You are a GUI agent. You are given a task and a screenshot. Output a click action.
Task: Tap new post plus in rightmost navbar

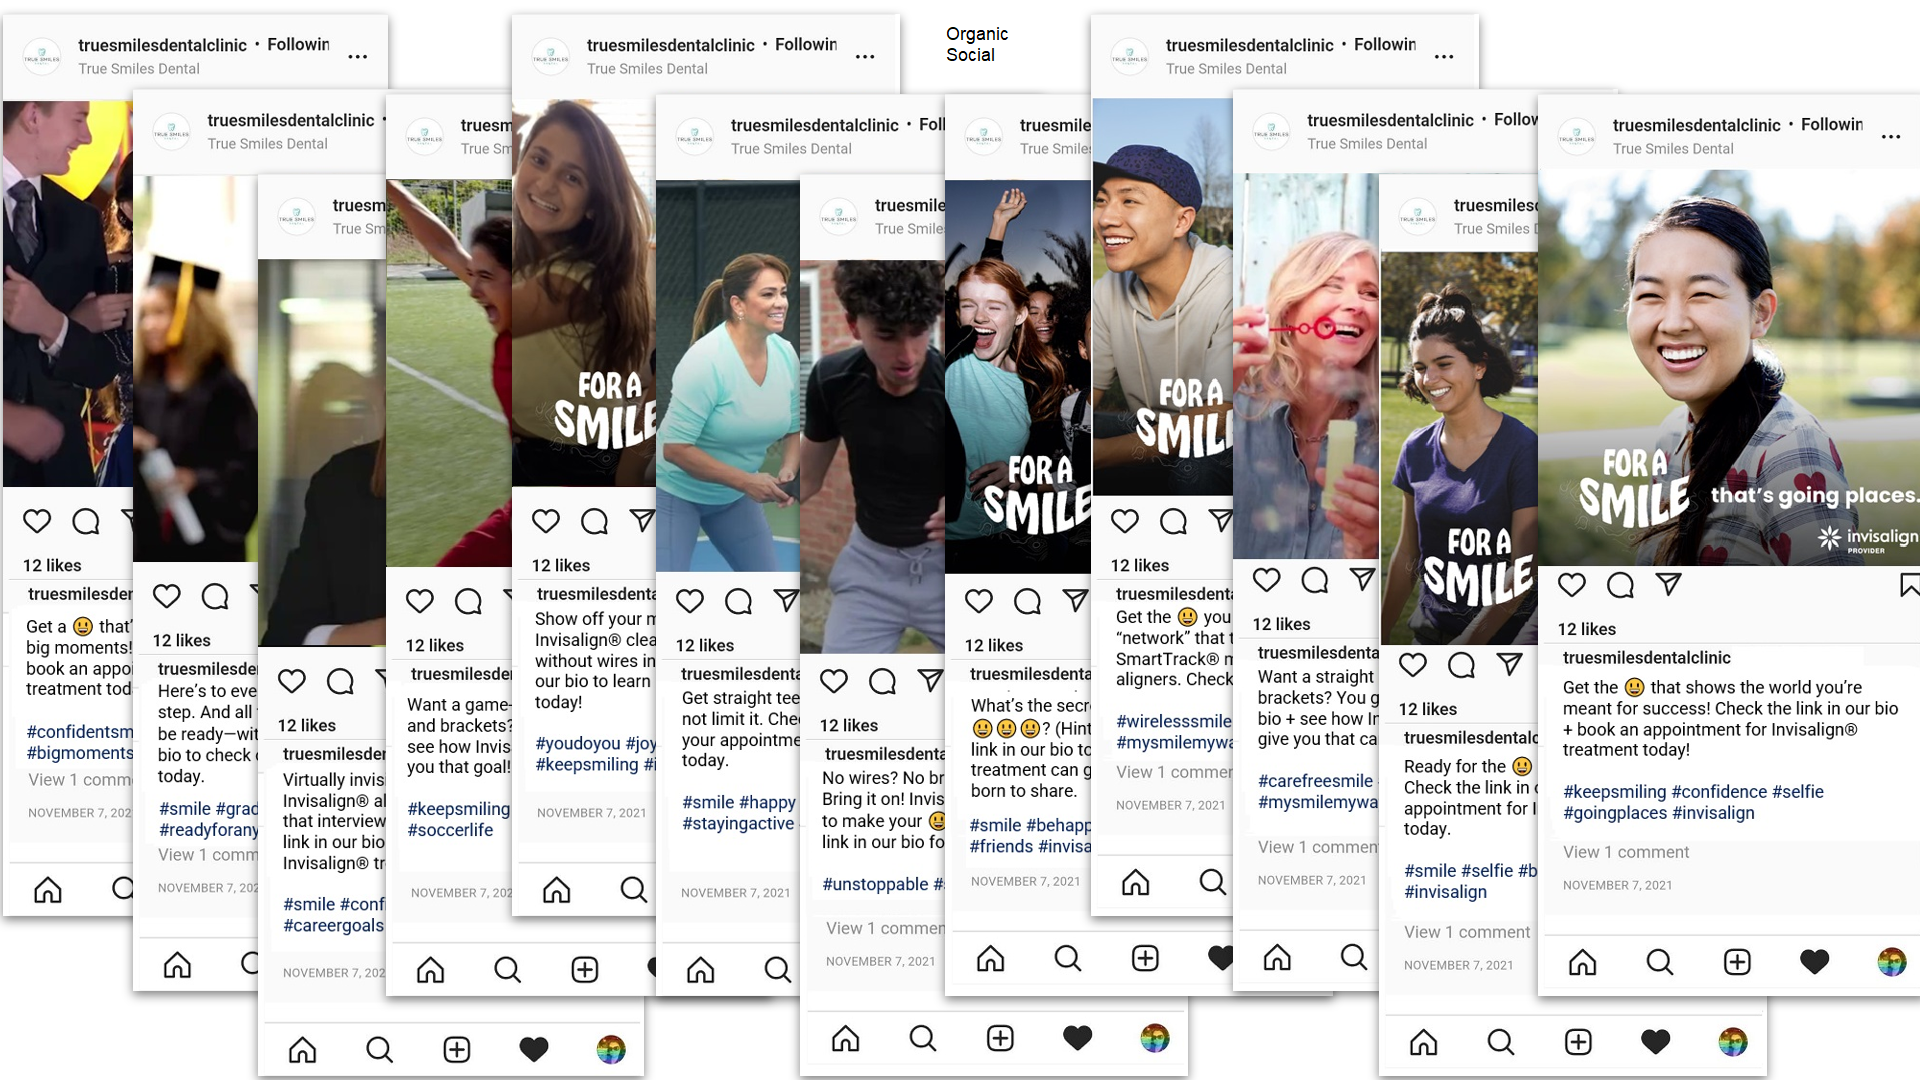[1737, 963]
